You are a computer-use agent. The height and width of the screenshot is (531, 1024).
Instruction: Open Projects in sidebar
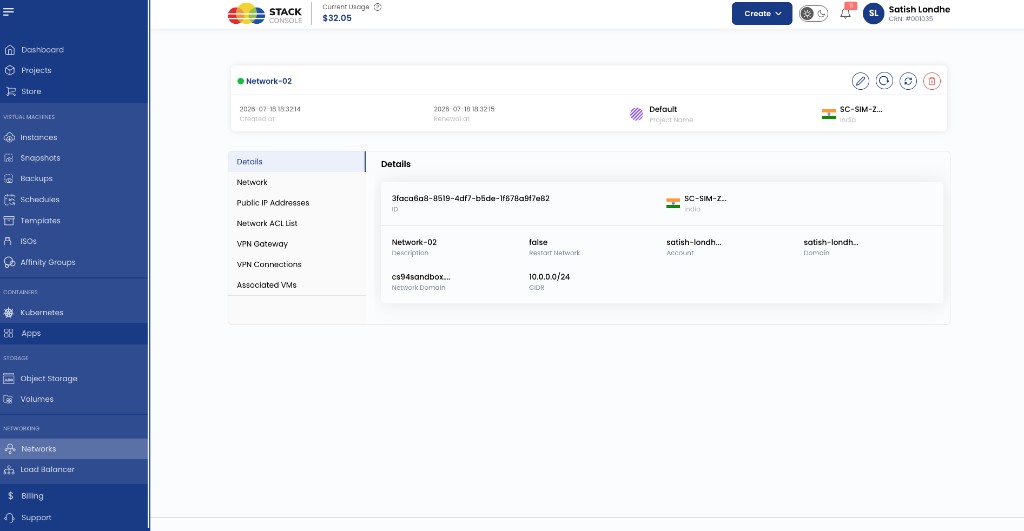[x=36, y=71]
